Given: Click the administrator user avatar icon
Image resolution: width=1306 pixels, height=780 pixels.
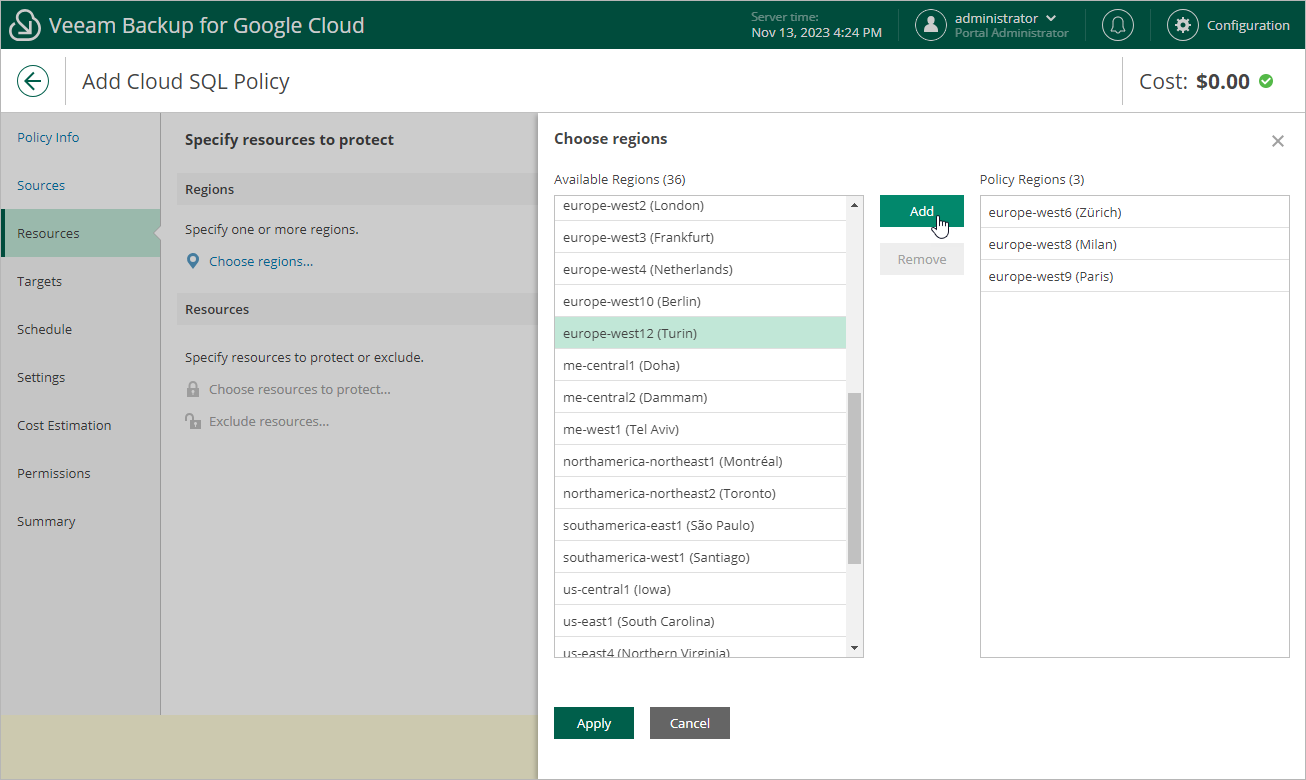Looking at the screenshot, I should pyautogui.click(x=931, y=26).
